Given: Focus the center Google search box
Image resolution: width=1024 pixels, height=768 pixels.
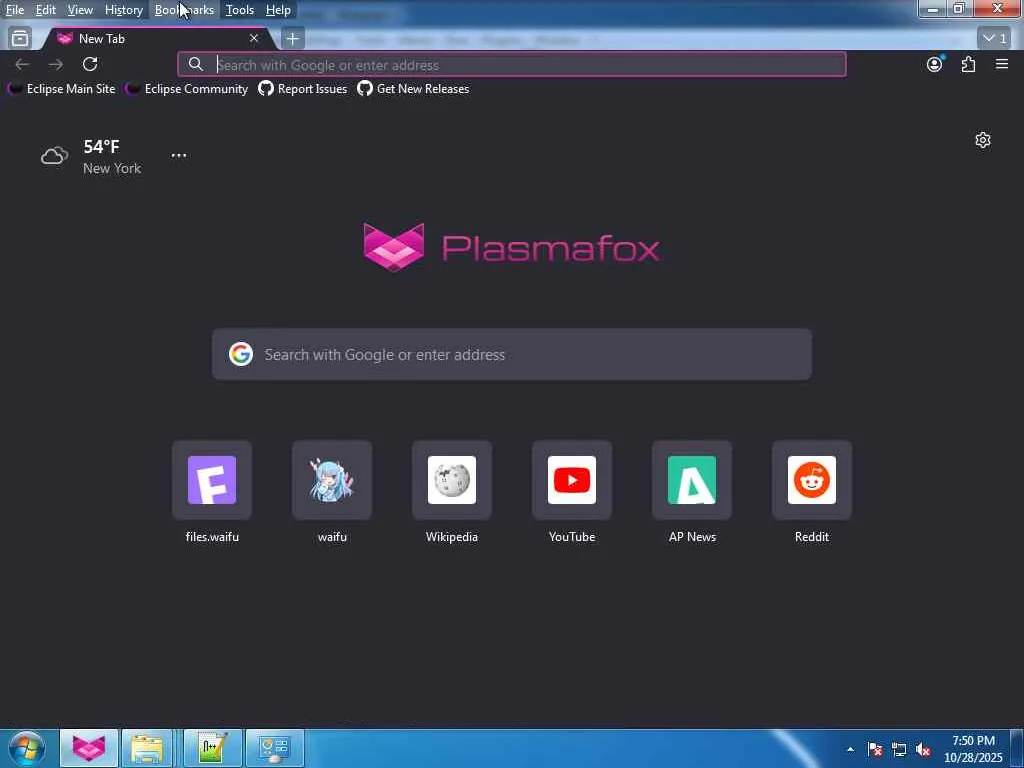Looking at the screenshot, I should tap(512, 354).
